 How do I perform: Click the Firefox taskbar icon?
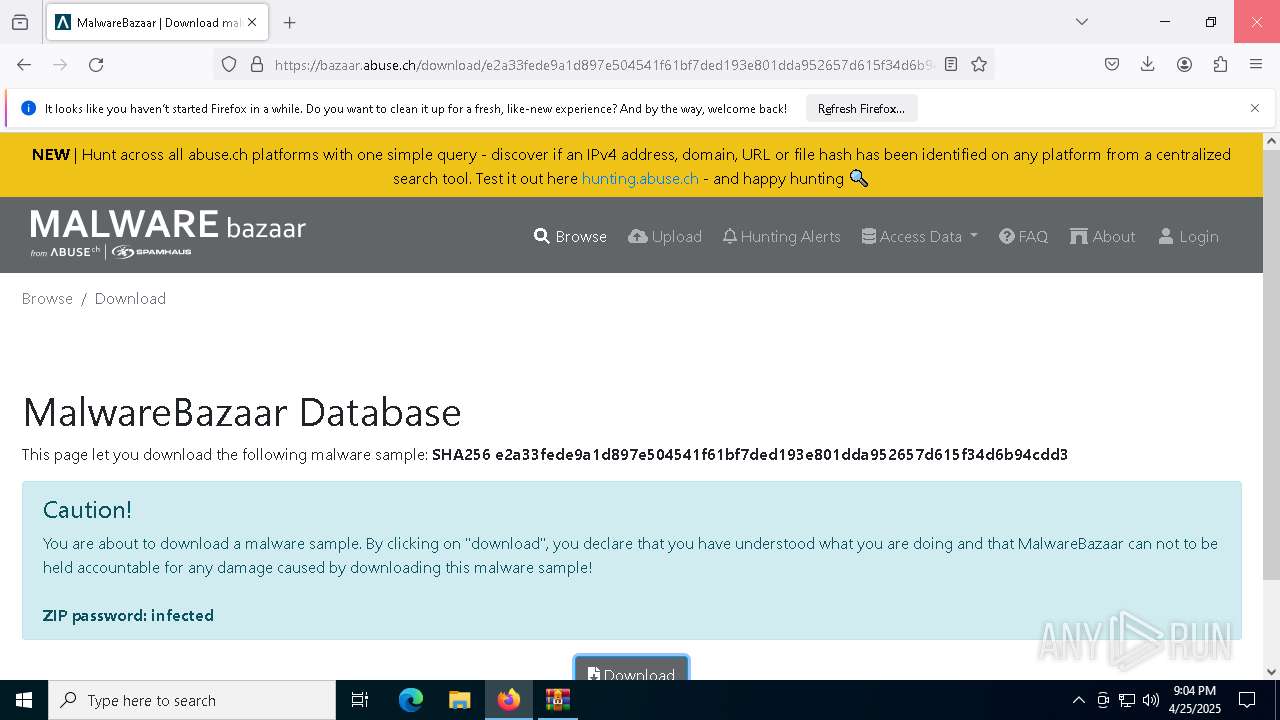(x=509, y=700)
